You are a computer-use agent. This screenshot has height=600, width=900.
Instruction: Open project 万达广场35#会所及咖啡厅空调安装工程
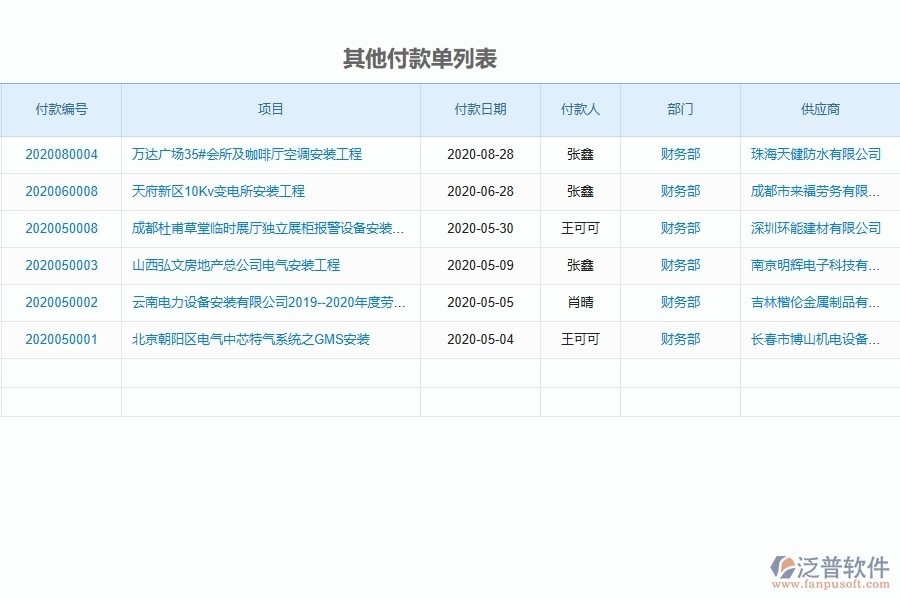(246, 153)
